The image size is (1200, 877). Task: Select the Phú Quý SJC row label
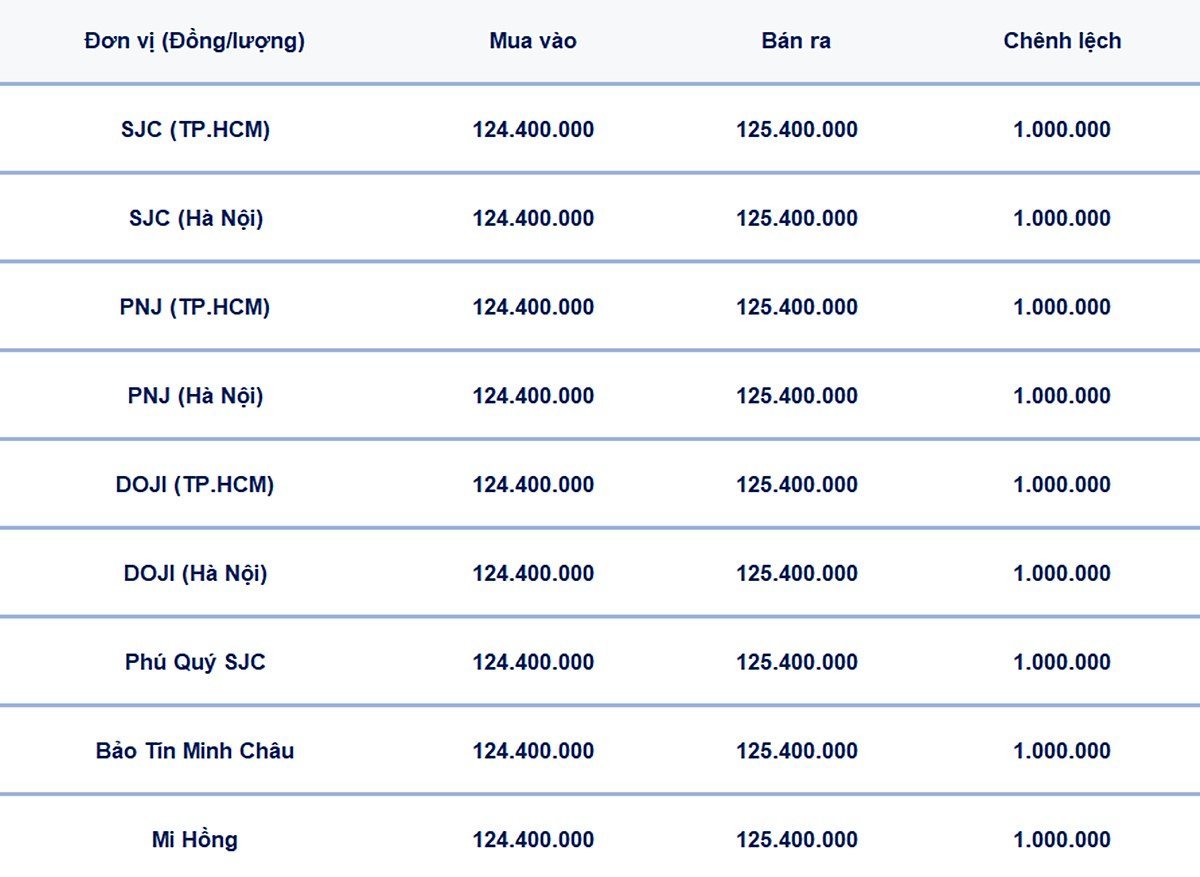tap(195, 662)
